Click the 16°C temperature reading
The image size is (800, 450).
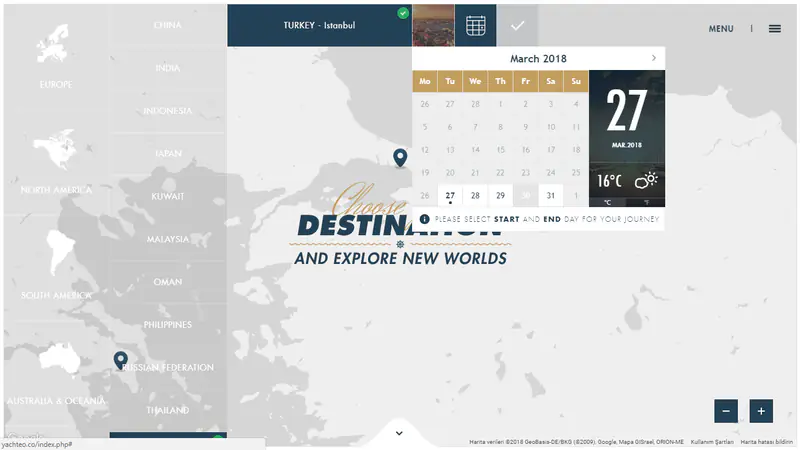(609, 181)
